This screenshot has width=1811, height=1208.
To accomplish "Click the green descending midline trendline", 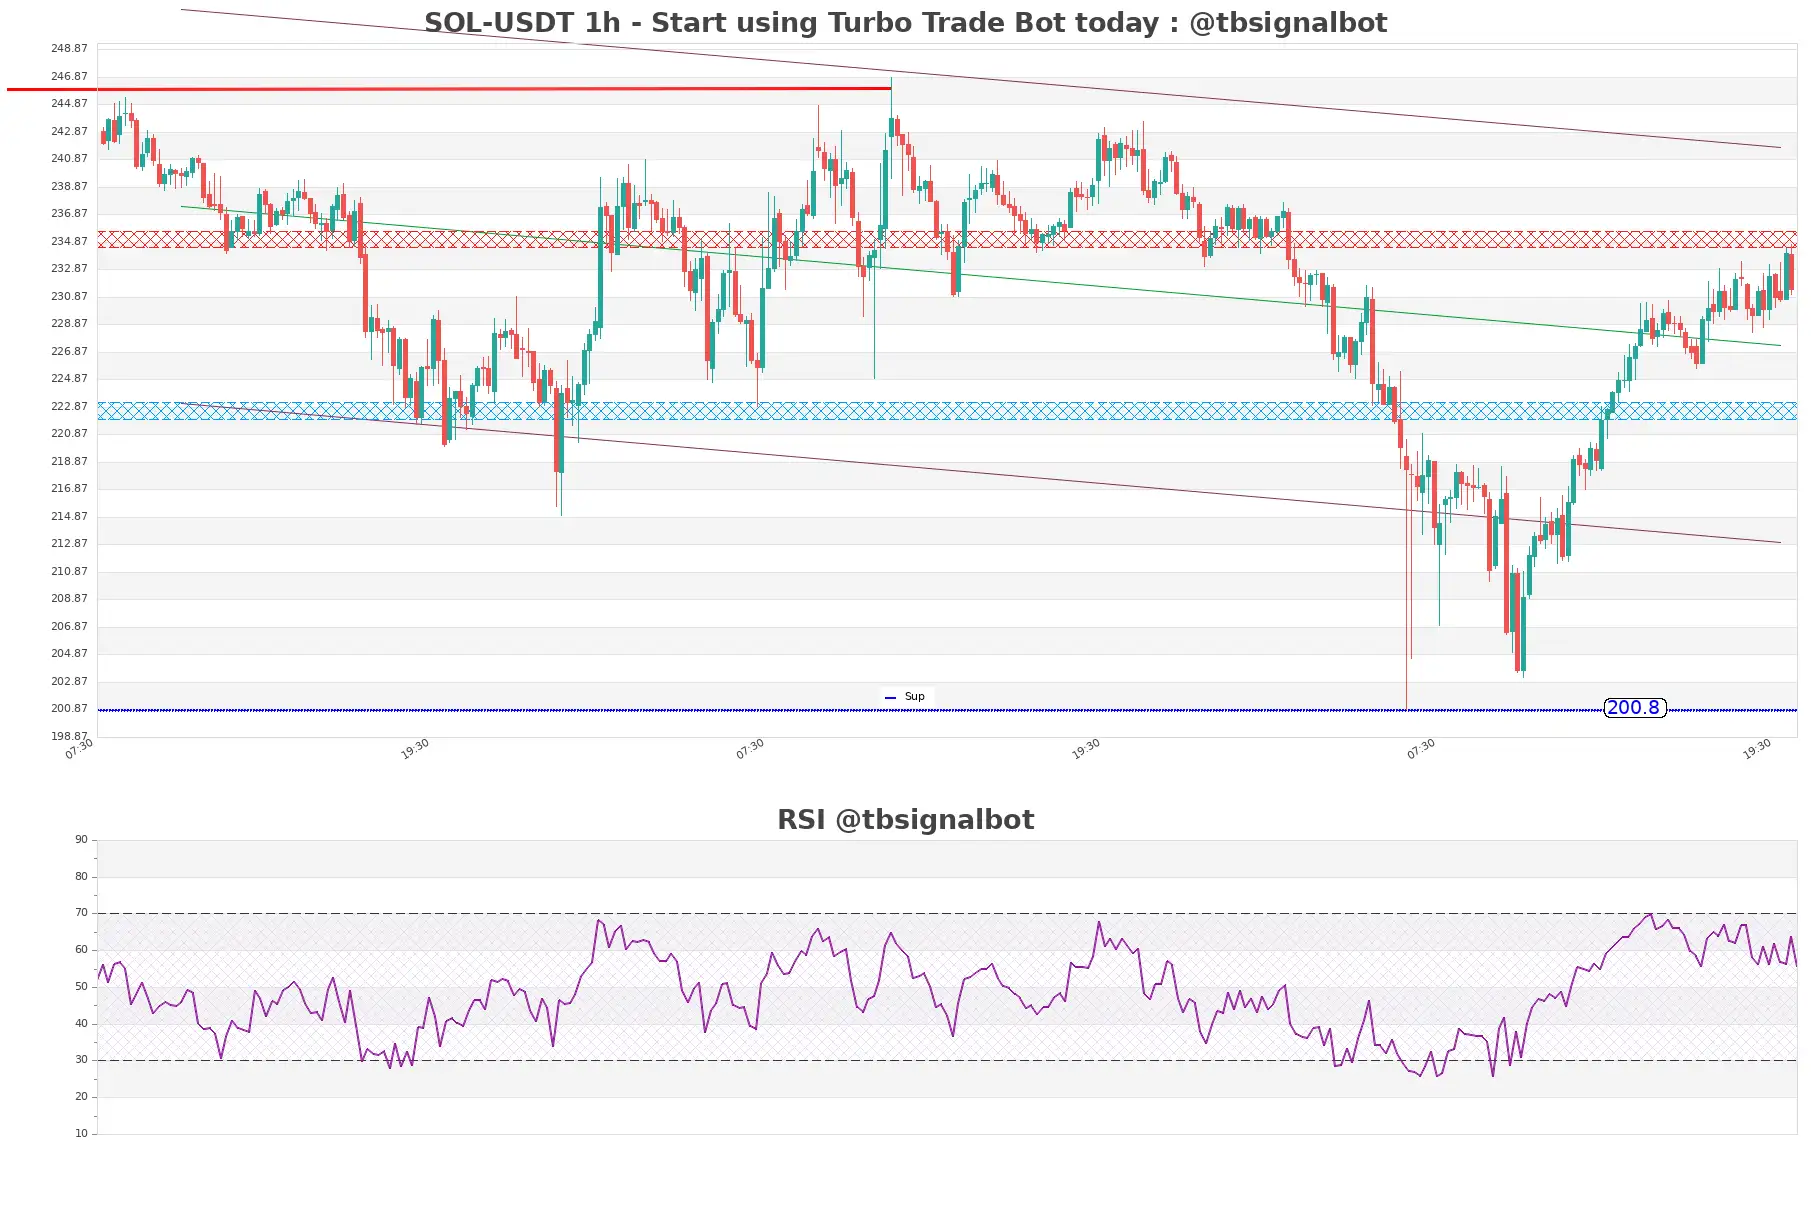I will pos(980,276).
